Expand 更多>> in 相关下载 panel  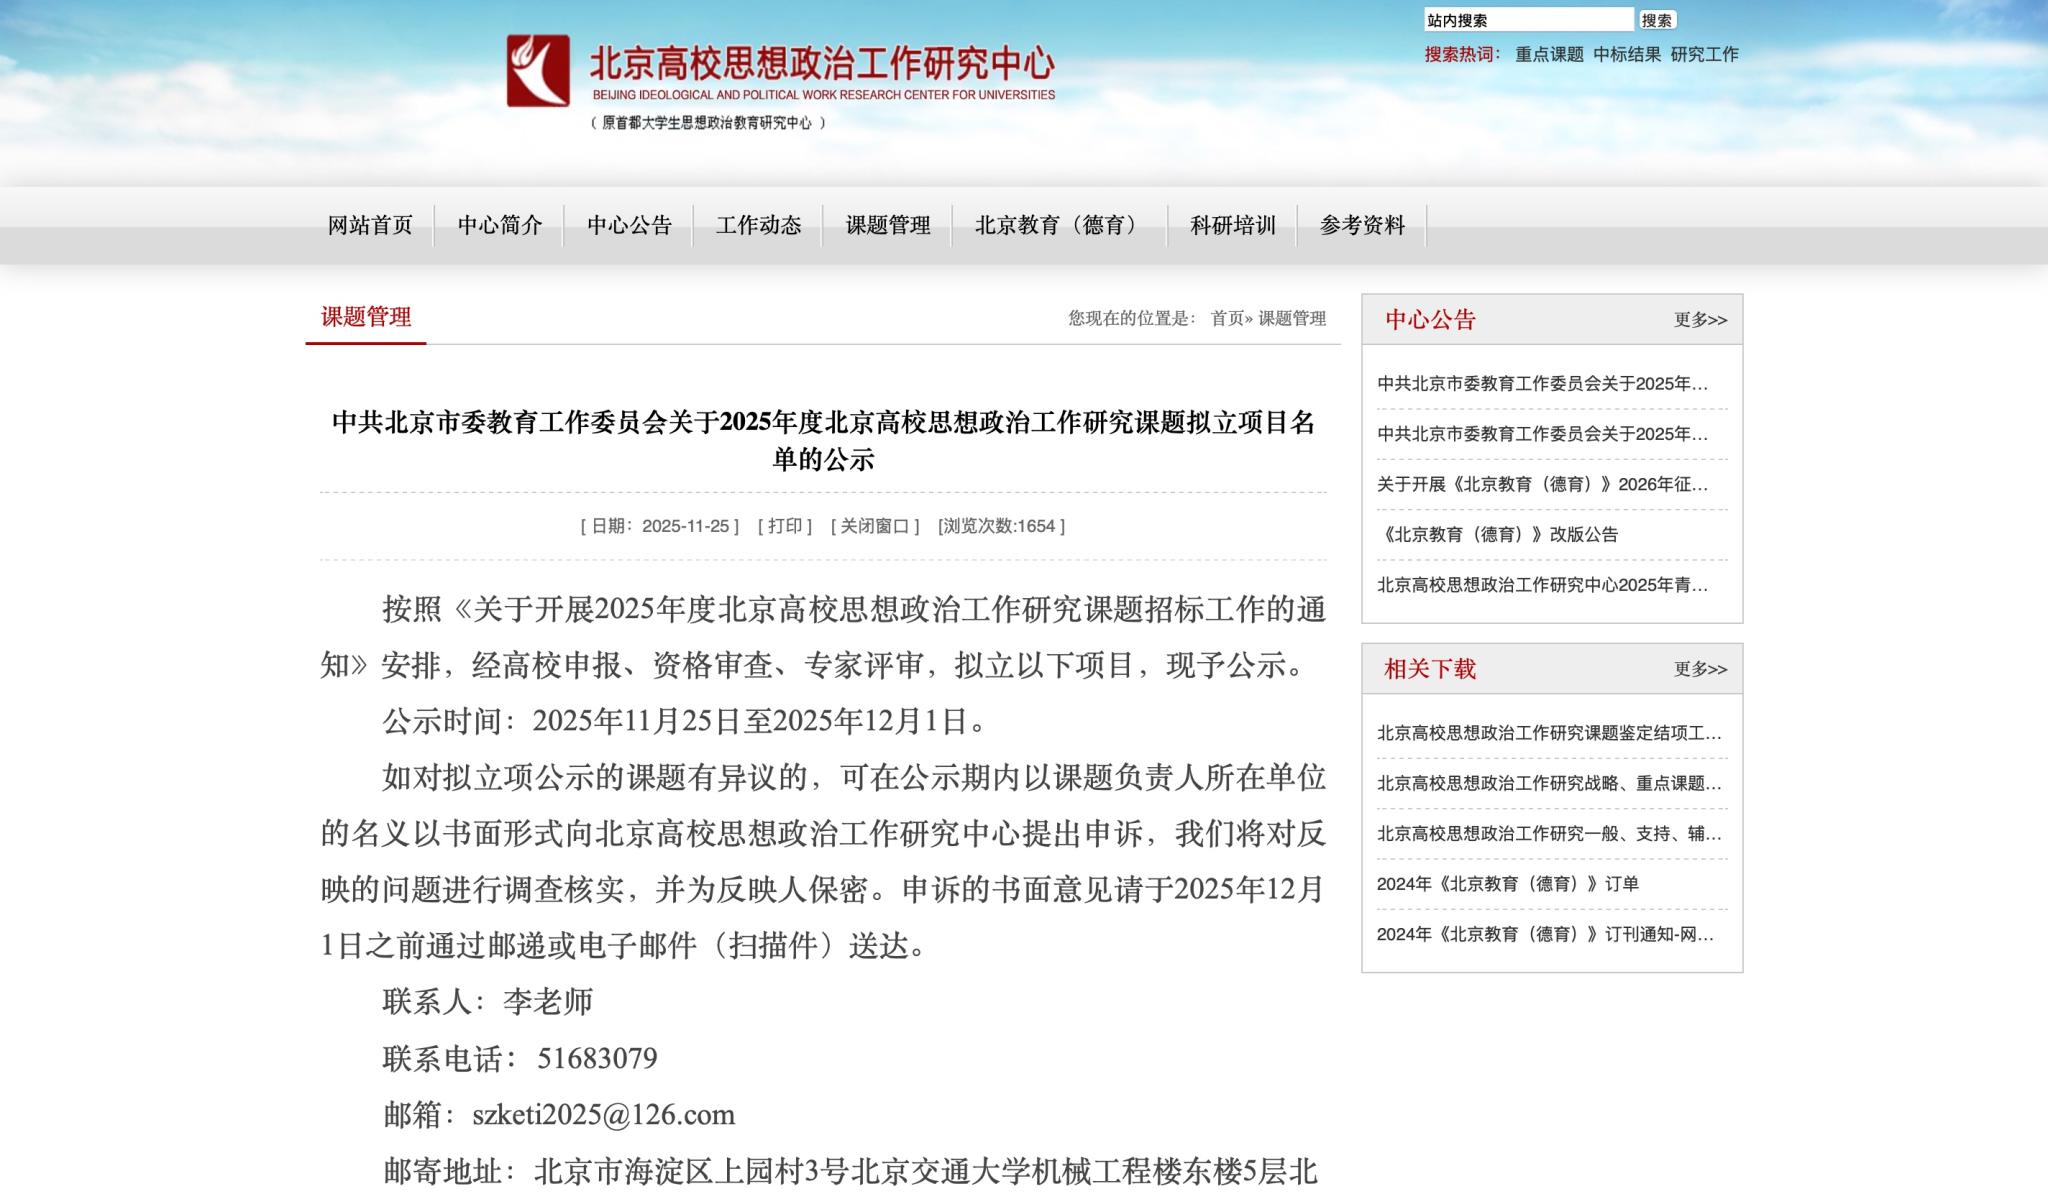coord(1700,669)
